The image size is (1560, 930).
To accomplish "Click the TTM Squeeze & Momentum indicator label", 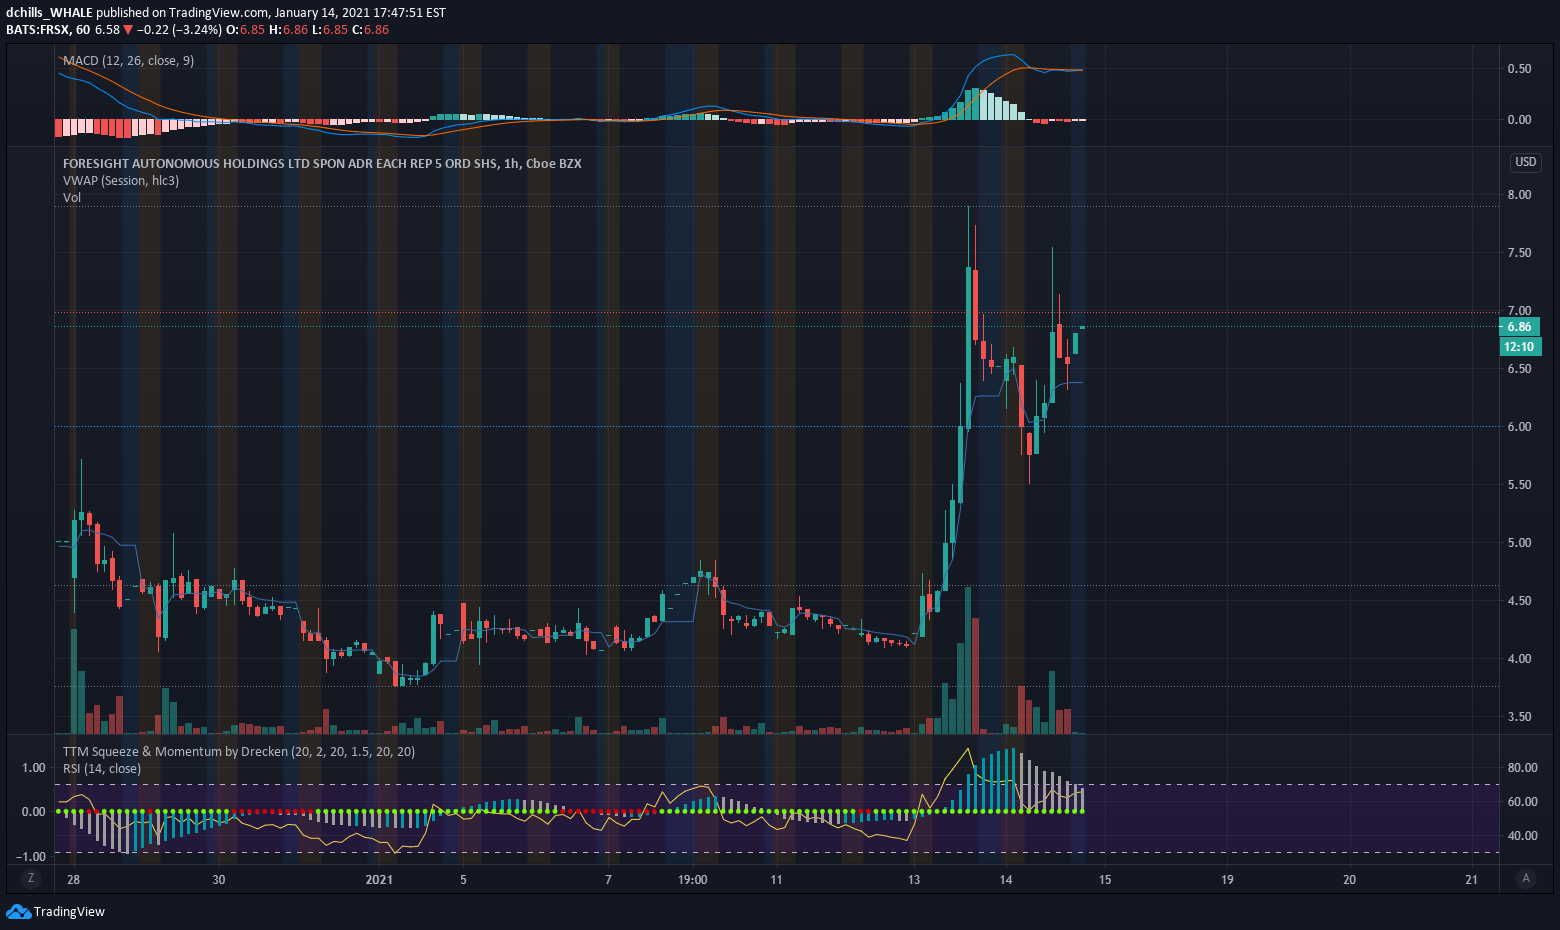I will coord(238,752).
